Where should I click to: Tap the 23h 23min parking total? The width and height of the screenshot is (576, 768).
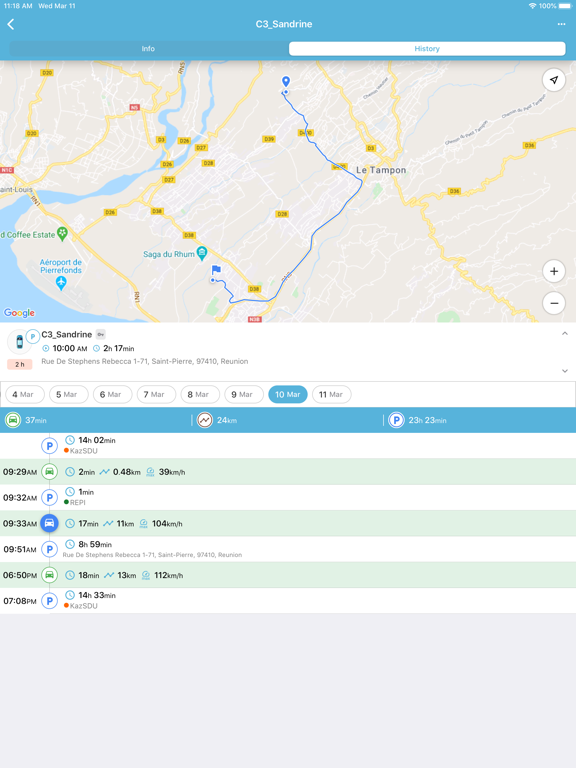click(x=427, y=420)
